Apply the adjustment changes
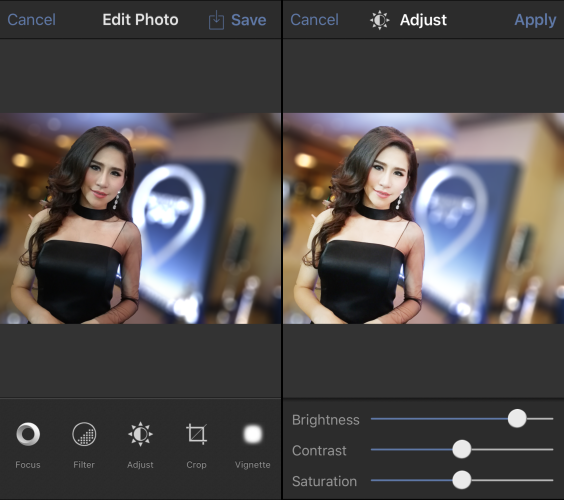This screenshot has height=500, width=564. (535, 21)
